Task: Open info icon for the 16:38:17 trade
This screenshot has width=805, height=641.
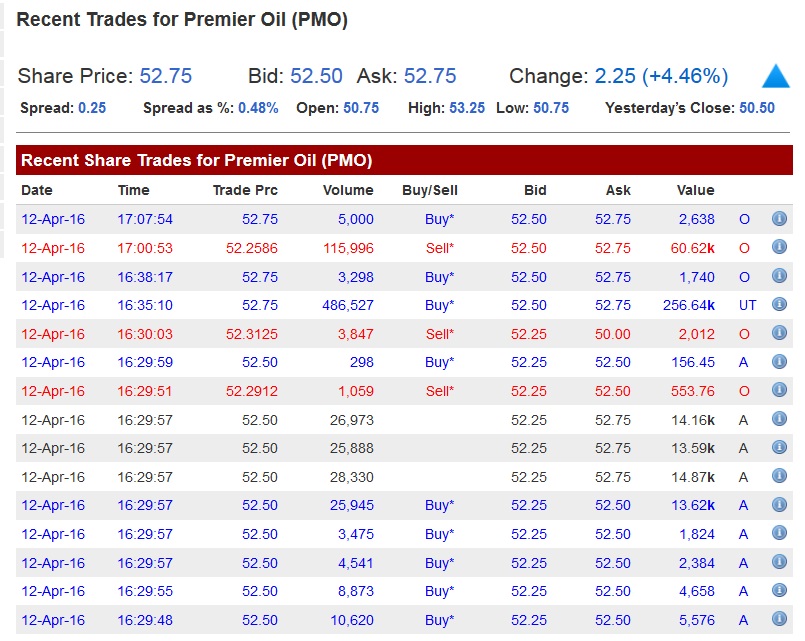Action: (x=779, y=277)
